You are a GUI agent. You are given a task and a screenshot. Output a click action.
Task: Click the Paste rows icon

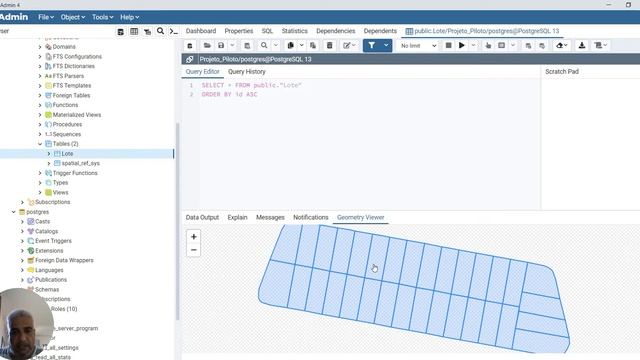313,45
